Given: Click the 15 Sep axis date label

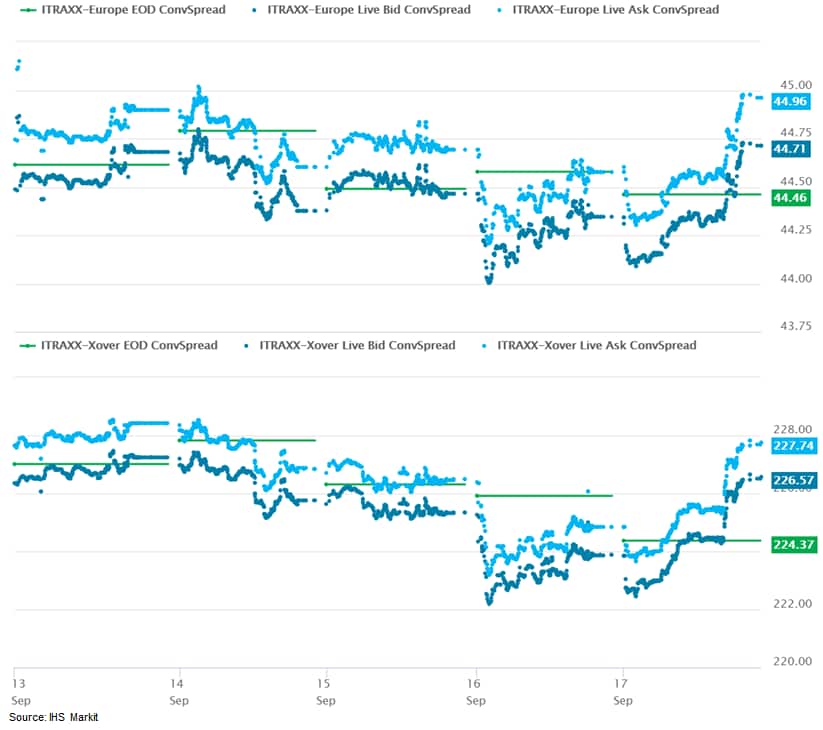Looking at the screenshot, I should click(325, 692).
